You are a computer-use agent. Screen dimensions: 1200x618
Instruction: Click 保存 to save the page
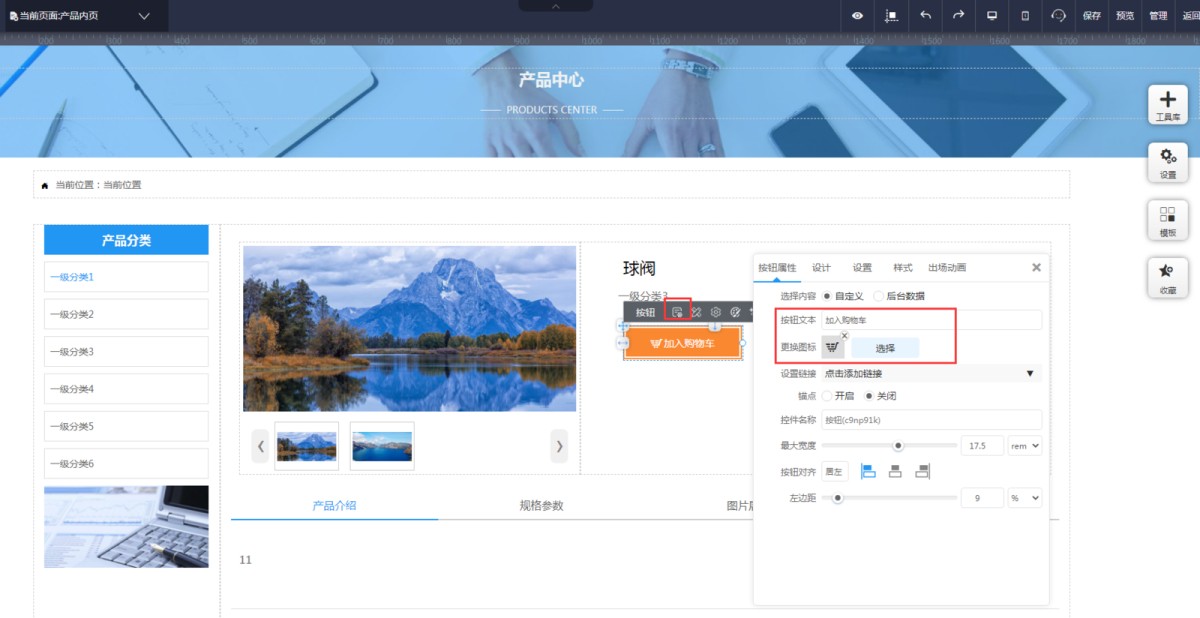coord(1091,16)
